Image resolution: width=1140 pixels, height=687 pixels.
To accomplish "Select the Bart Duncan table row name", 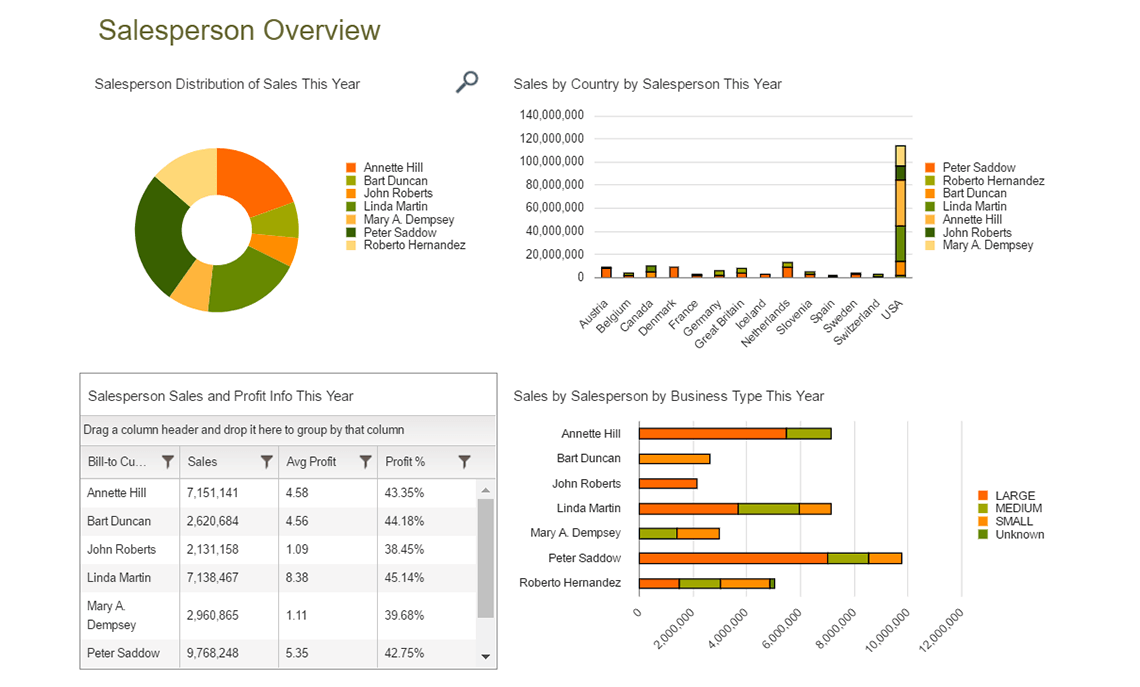I will (x=119, y=521).
